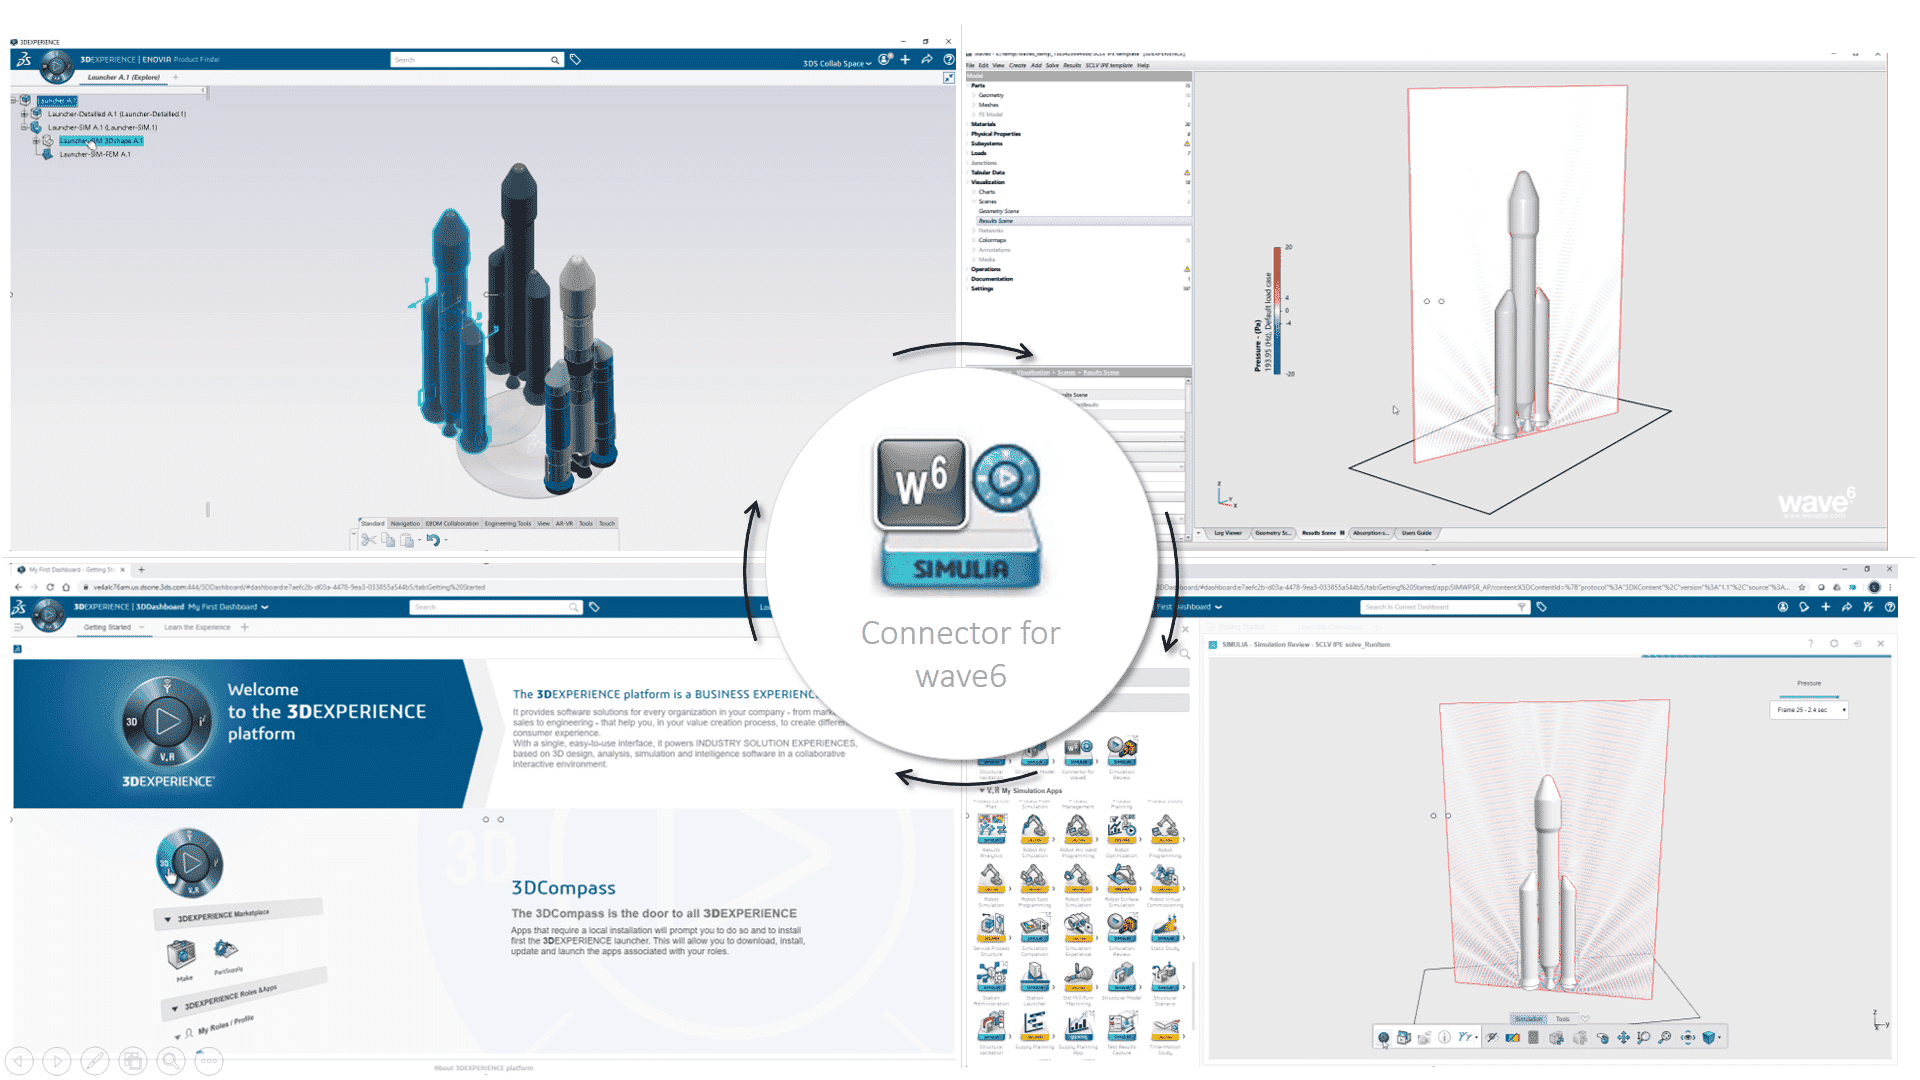1920x1080 pixels.
Task: Open the SCLV IPE template menu in wave6
Action: point(1109,66)
